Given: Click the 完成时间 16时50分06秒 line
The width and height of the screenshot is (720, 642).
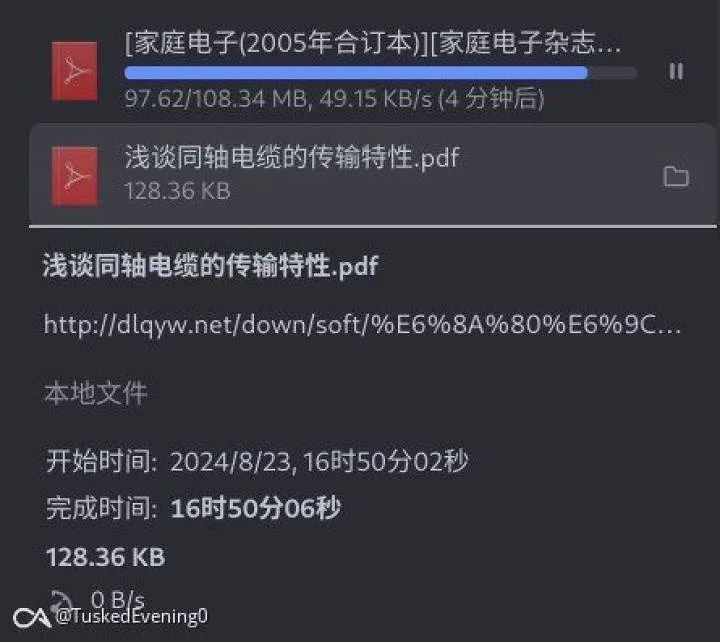Looking at the screenshot, I should pyautogui.click(x=193, y=508).
